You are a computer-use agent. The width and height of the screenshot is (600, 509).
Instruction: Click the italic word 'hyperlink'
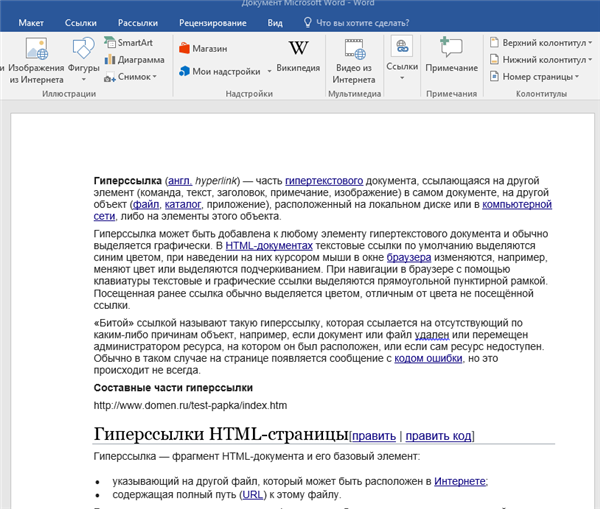pyautogui.click(x=216, y=181)
